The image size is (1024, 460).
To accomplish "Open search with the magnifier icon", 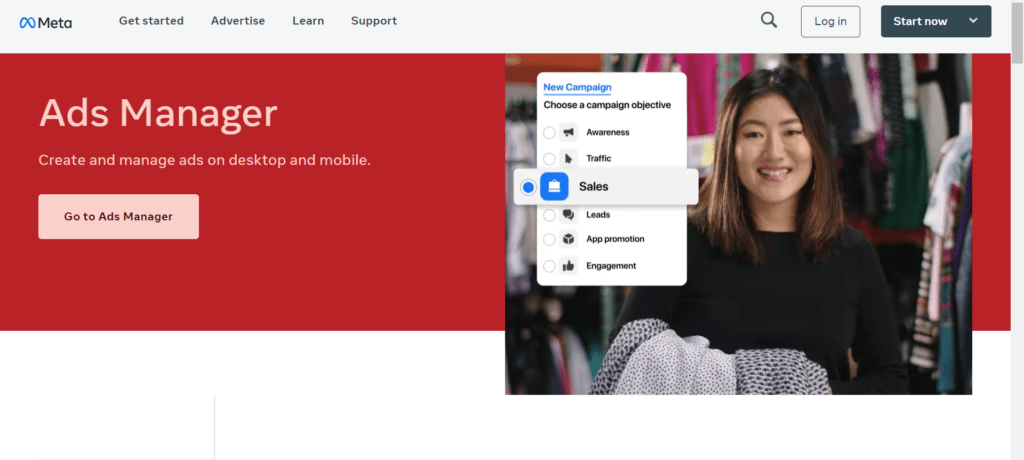I will pyautogui.click(x=768, y=20).
